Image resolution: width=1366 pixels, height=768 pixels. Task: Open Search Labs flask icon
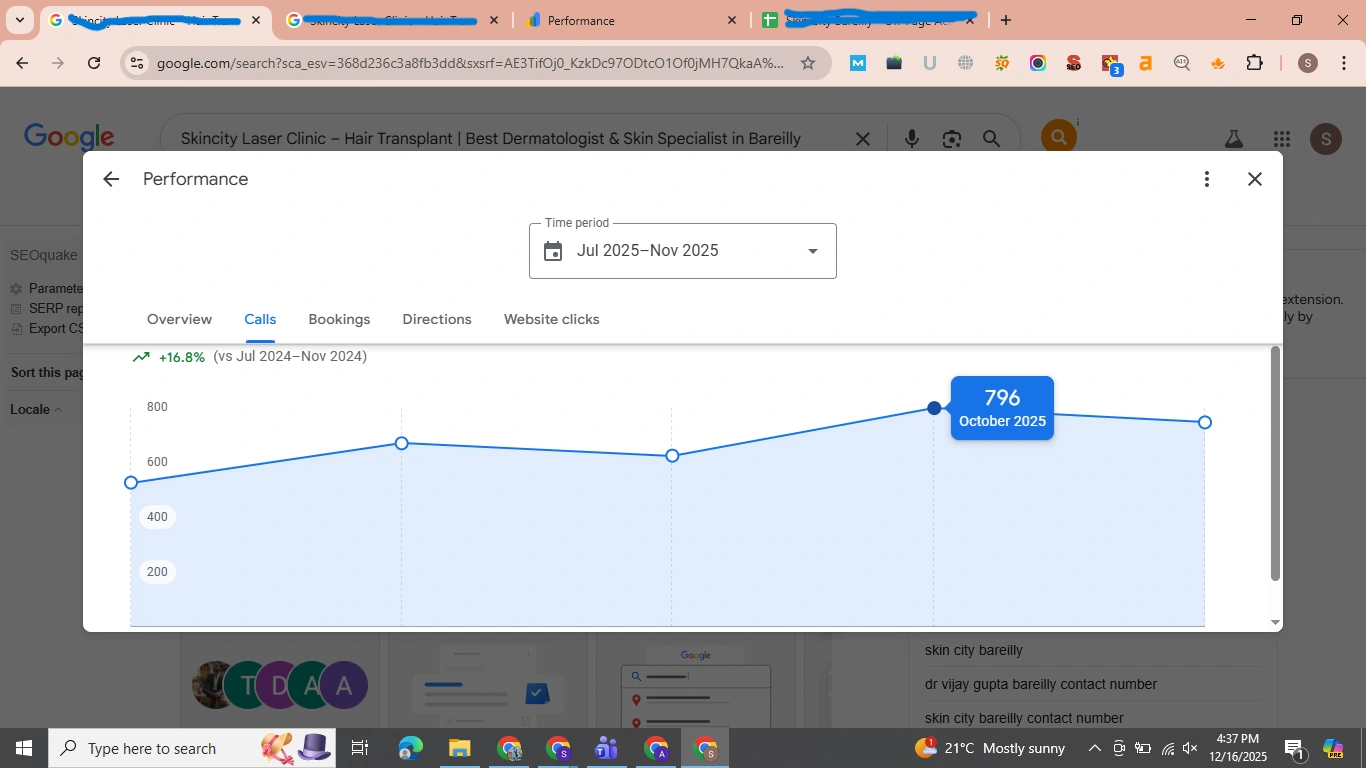pos(1234,140)
